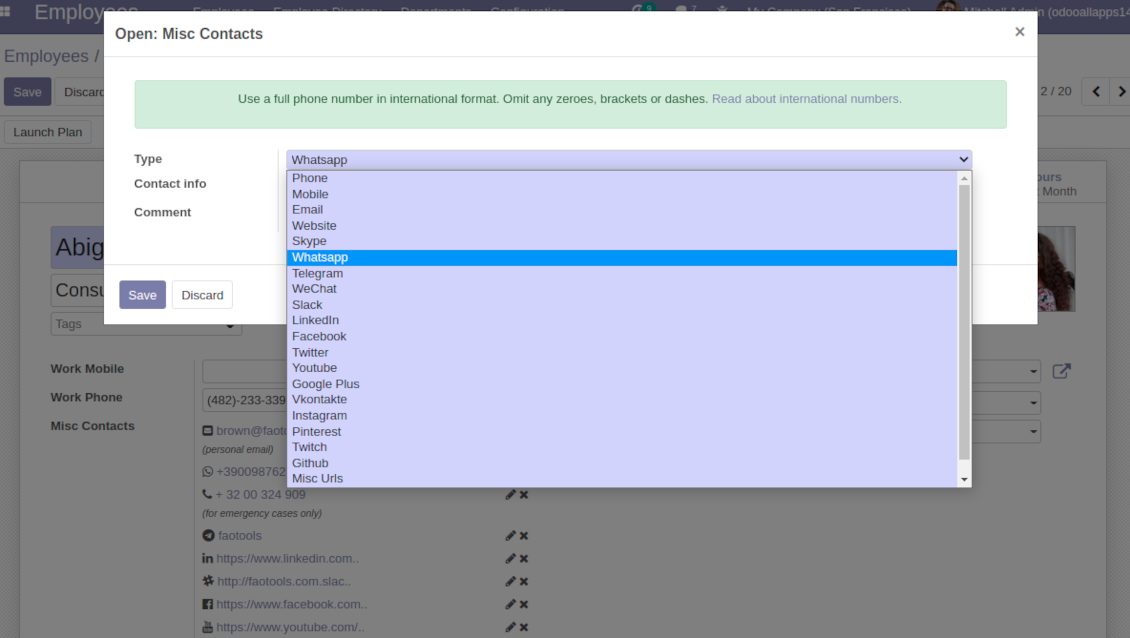
Task: Select LinkedIn in dropdown list
Action: coord(622,321)
